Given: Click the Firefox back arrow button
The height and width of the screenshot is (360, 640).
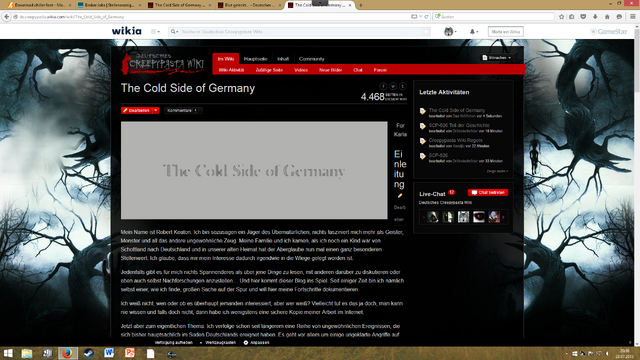Looking at the screenshot, I should click(7, 17).
